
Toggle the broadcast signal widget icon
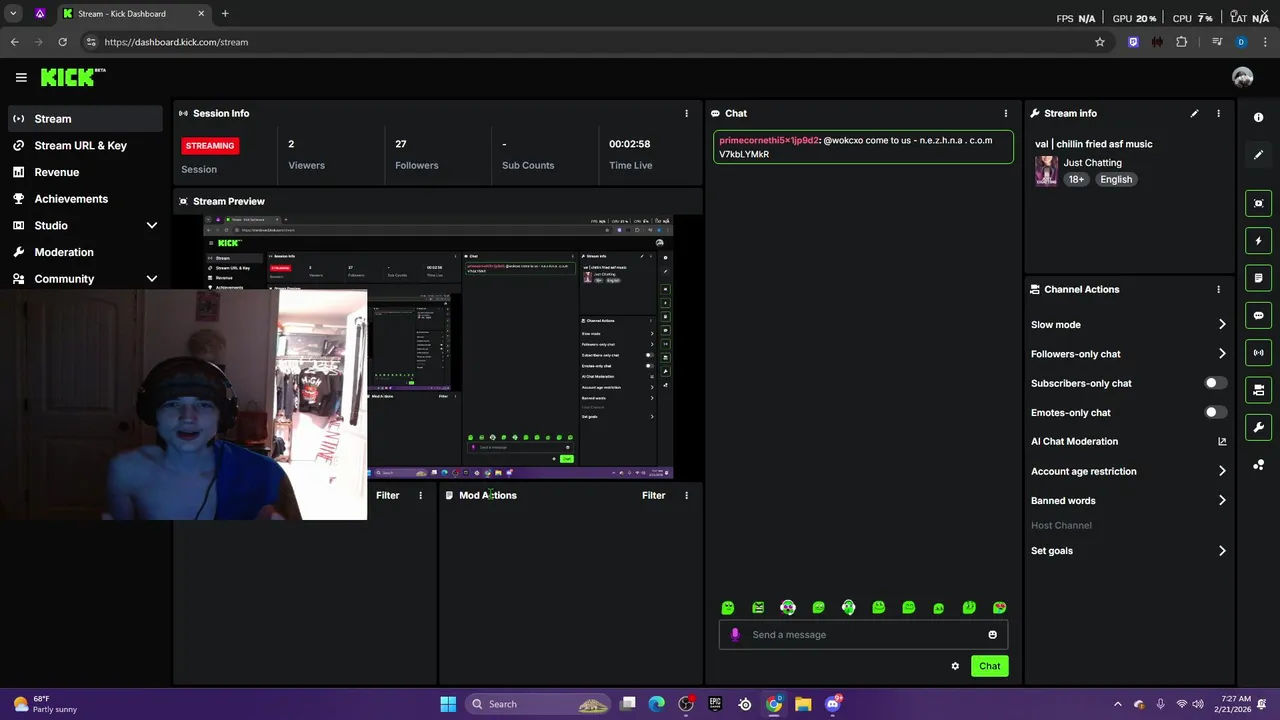click(1258, 352)
